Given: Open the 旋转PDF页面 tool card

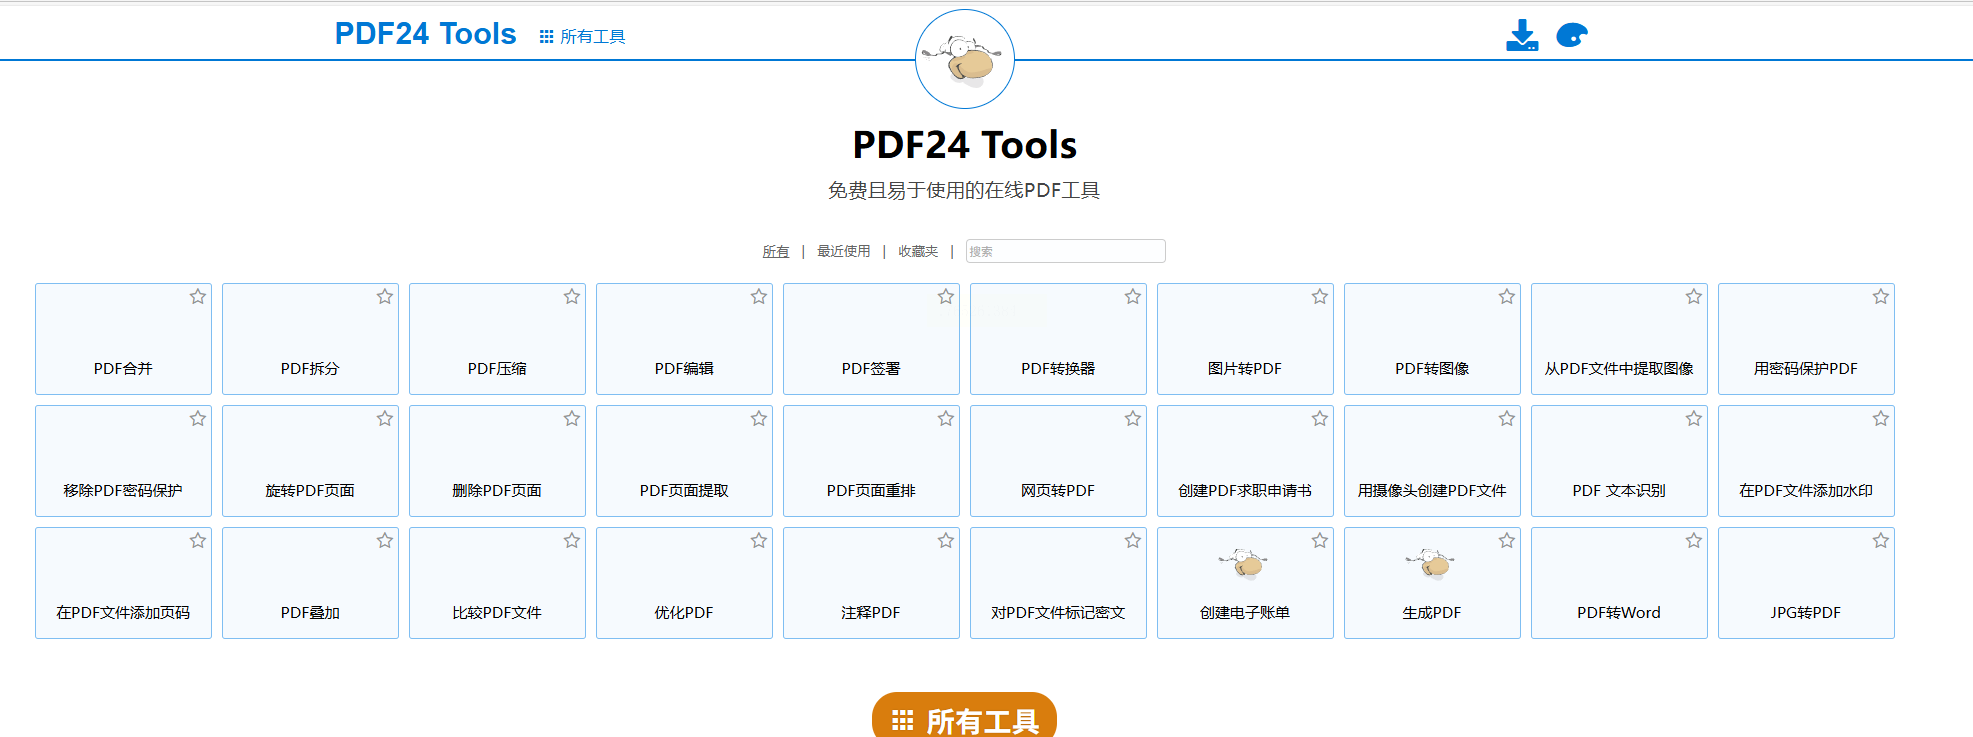Looking at the screenshot, I should click(x=310, y=461).
